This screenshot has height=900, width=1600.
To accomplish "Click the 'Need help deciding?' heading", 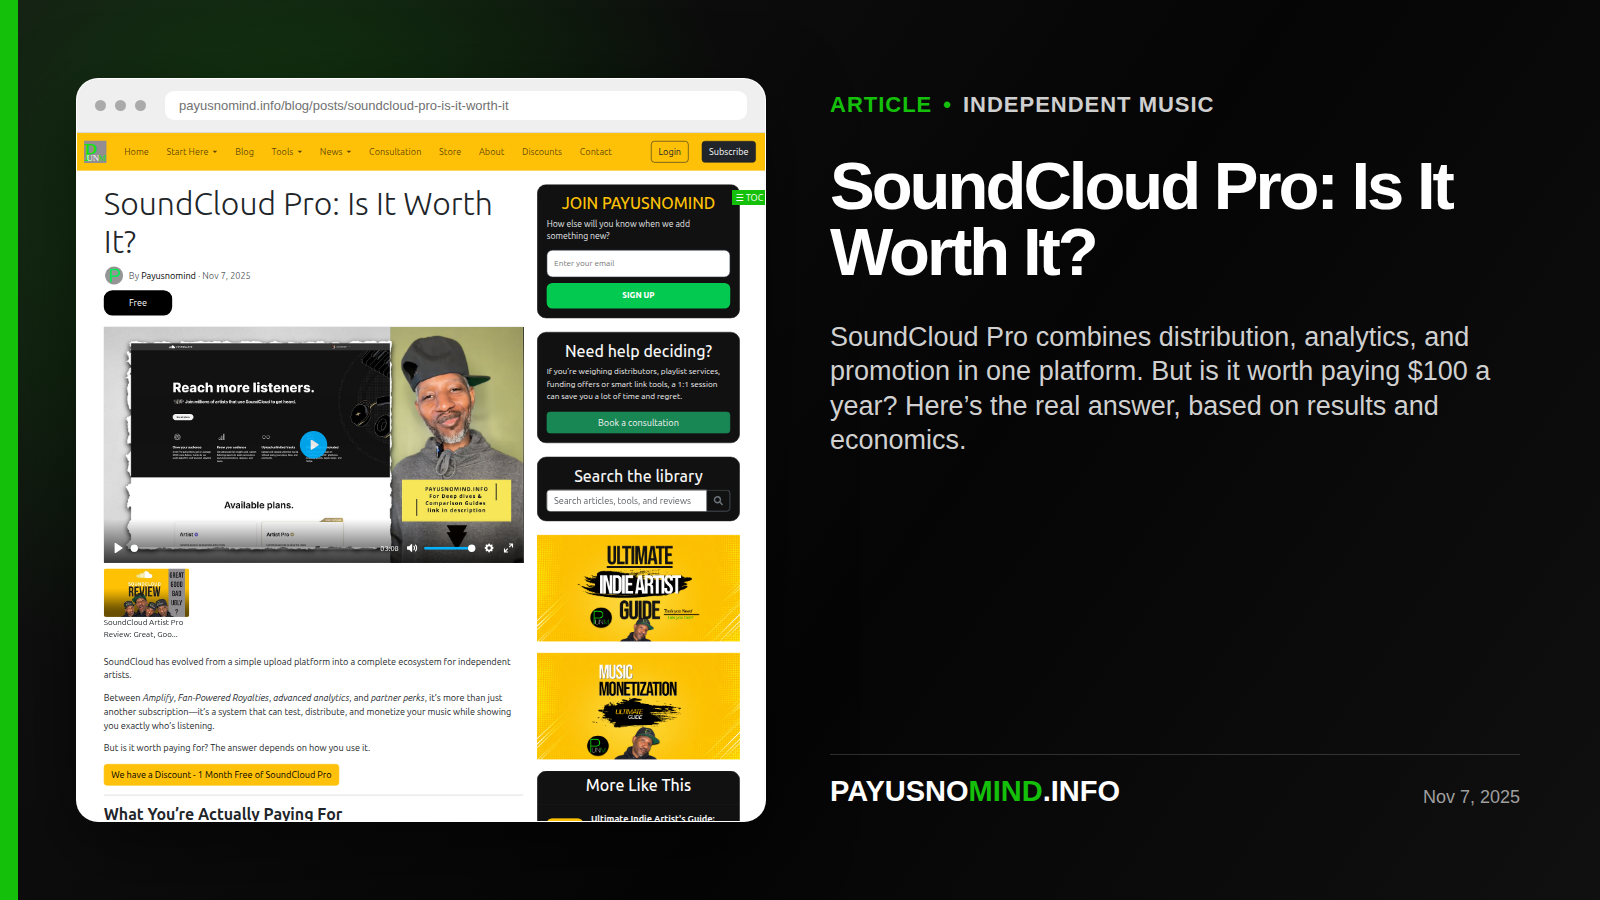I will click(638, 351).
